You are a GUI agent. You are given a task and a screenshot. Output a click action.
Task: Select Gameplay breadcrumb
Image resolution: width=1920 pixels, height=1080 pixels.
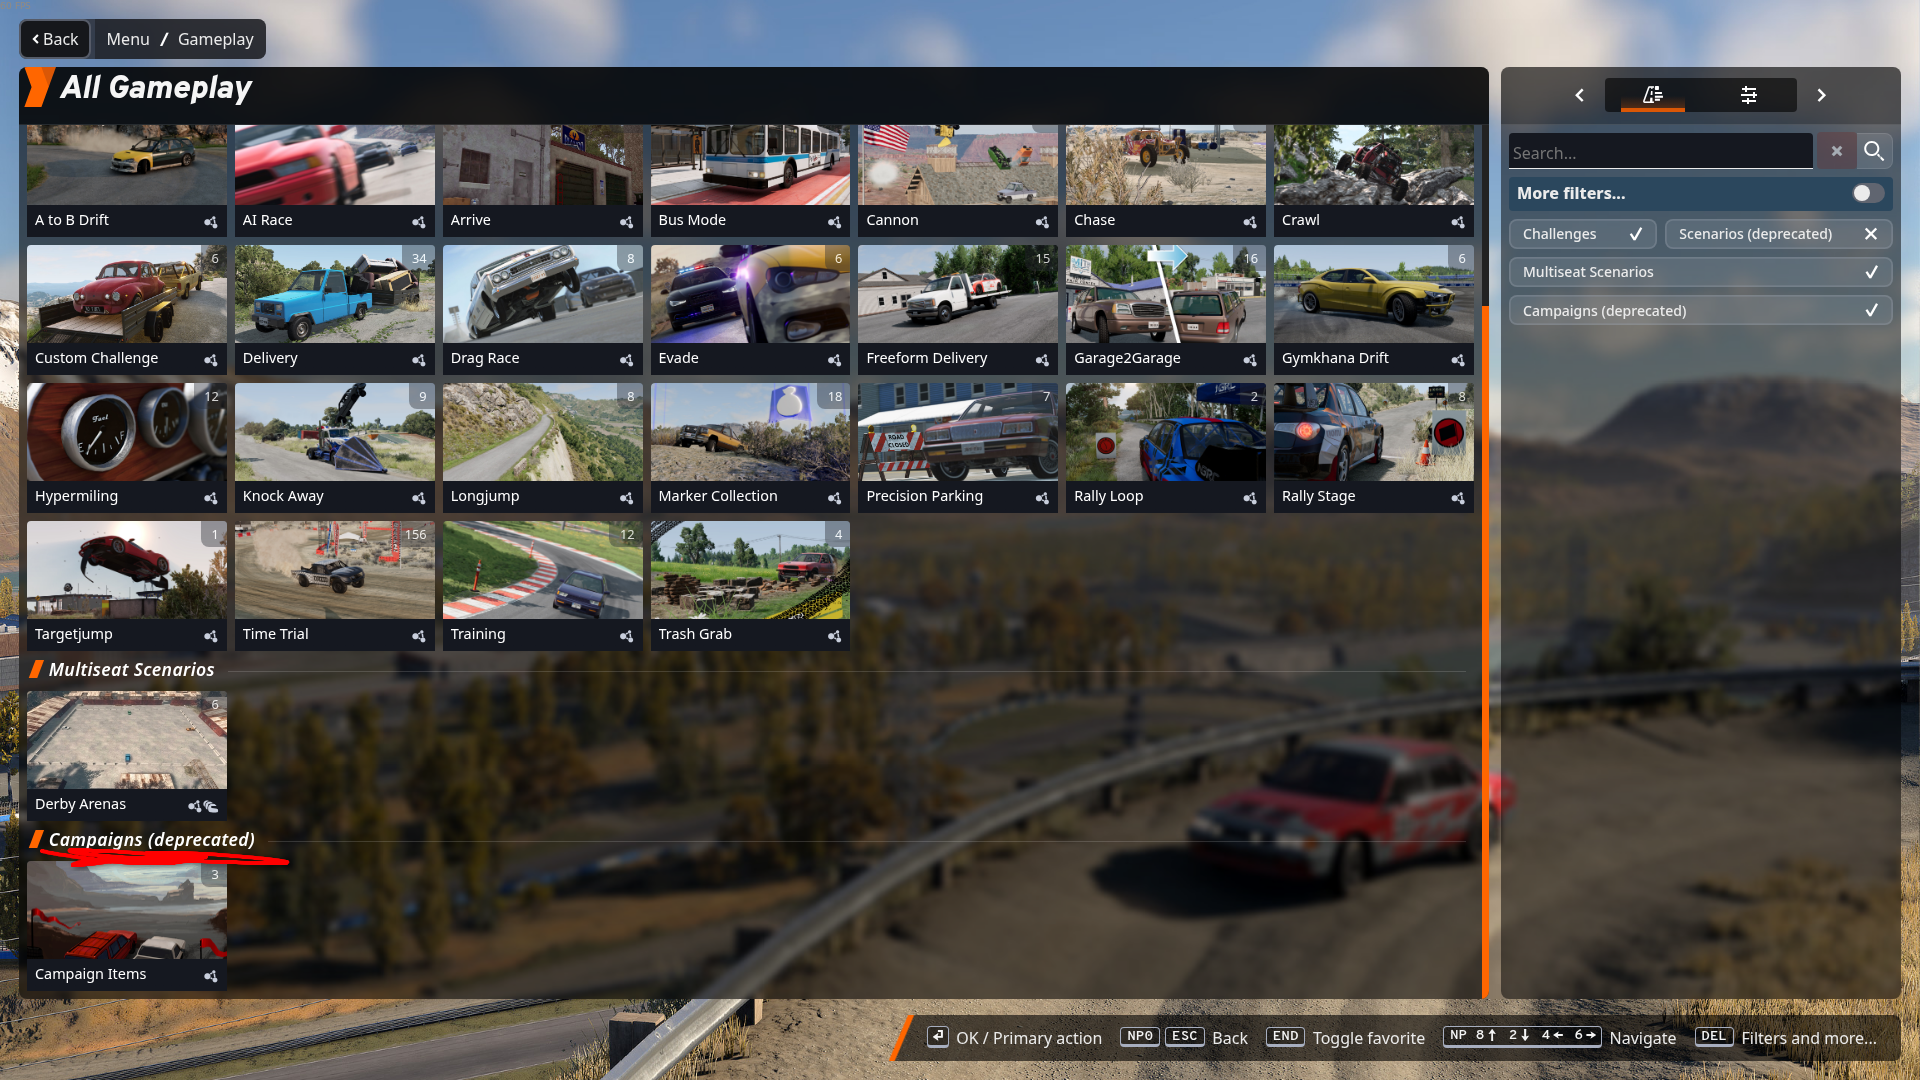pyautogui.click(x=216, y=39)
